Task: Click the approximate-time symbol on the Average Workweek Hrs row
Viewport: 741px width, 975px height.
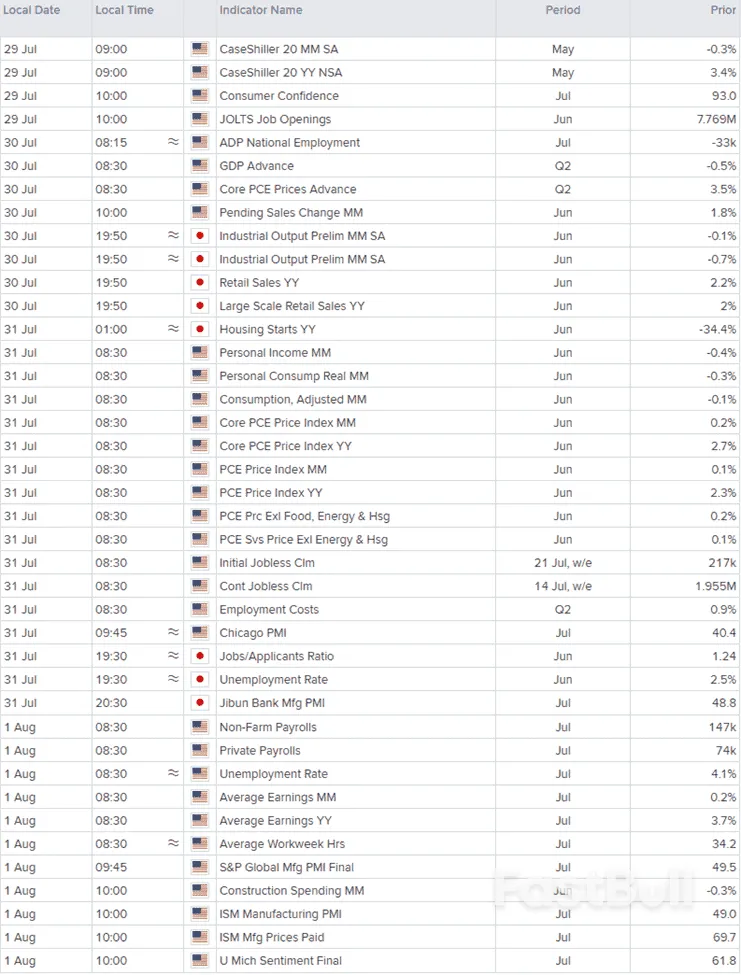Action: (173, 843)
